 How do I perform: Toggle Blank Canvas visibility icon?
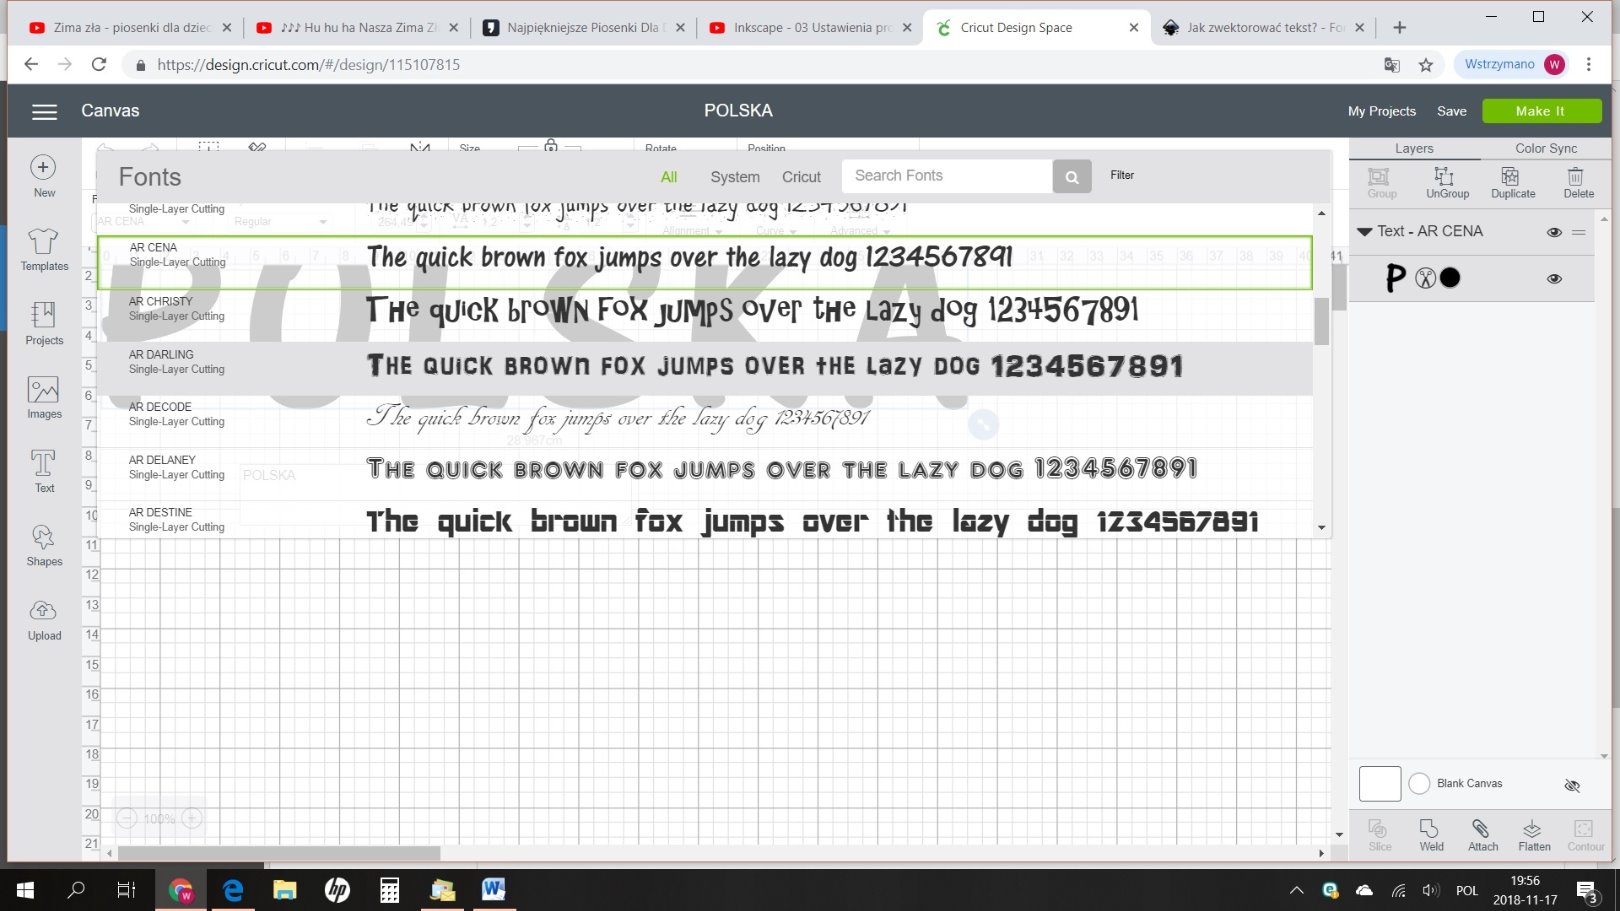1572,785
